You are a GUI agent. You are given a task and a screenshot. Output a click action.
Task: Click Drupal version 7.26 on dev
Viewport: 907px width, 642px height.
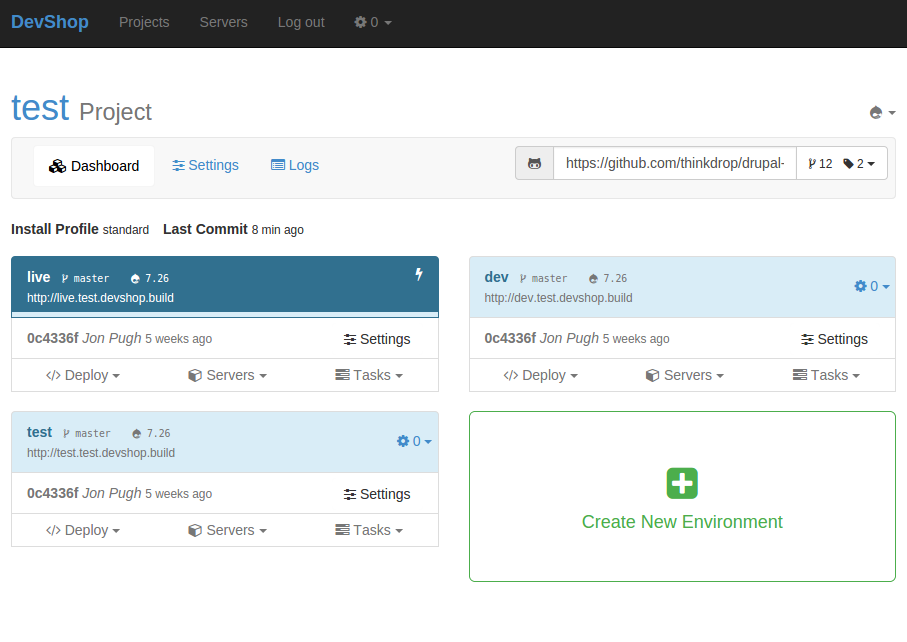[608, 278]
